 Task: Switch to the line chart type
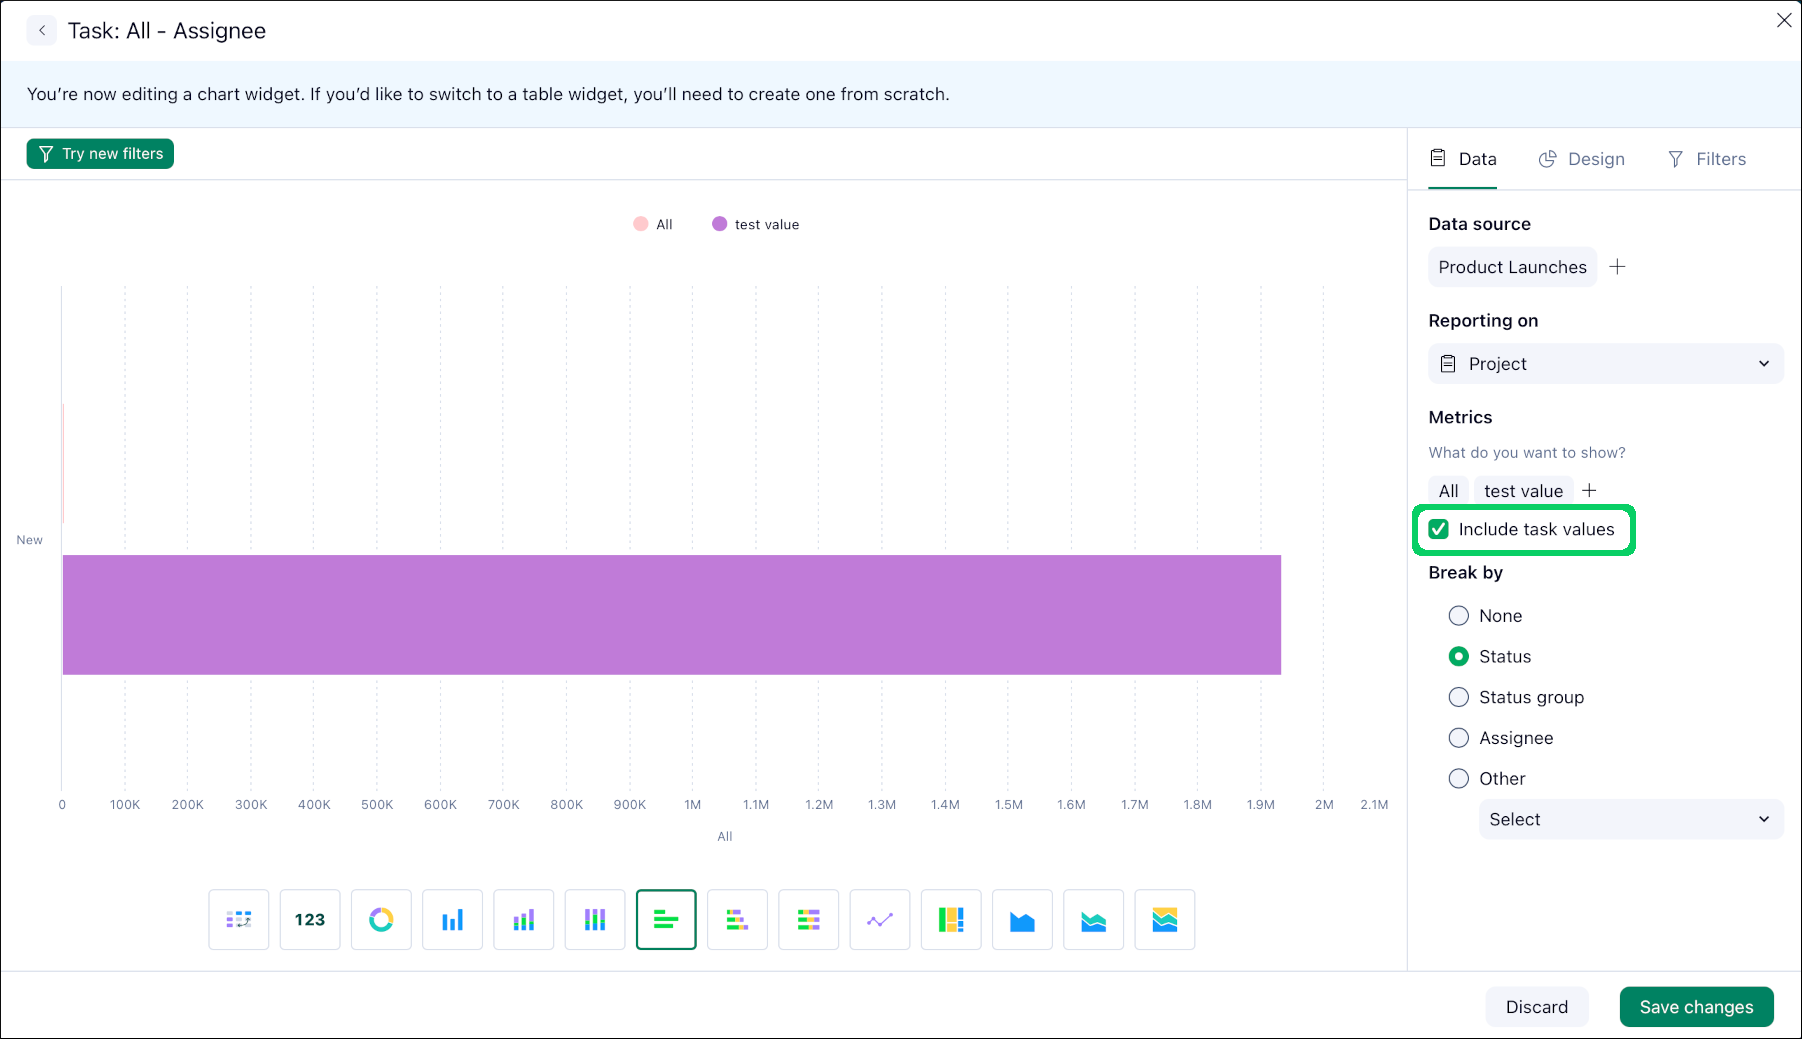click(x=880, y=919)
